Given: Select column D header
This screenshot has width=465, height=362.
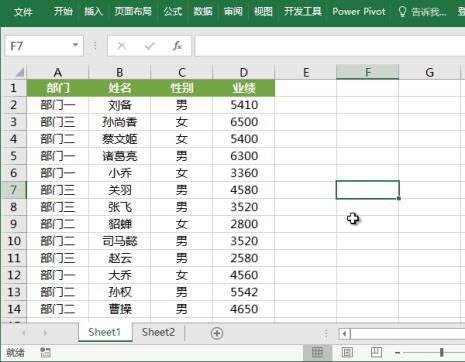Looking at the screenshot, I should pos(244,72).
